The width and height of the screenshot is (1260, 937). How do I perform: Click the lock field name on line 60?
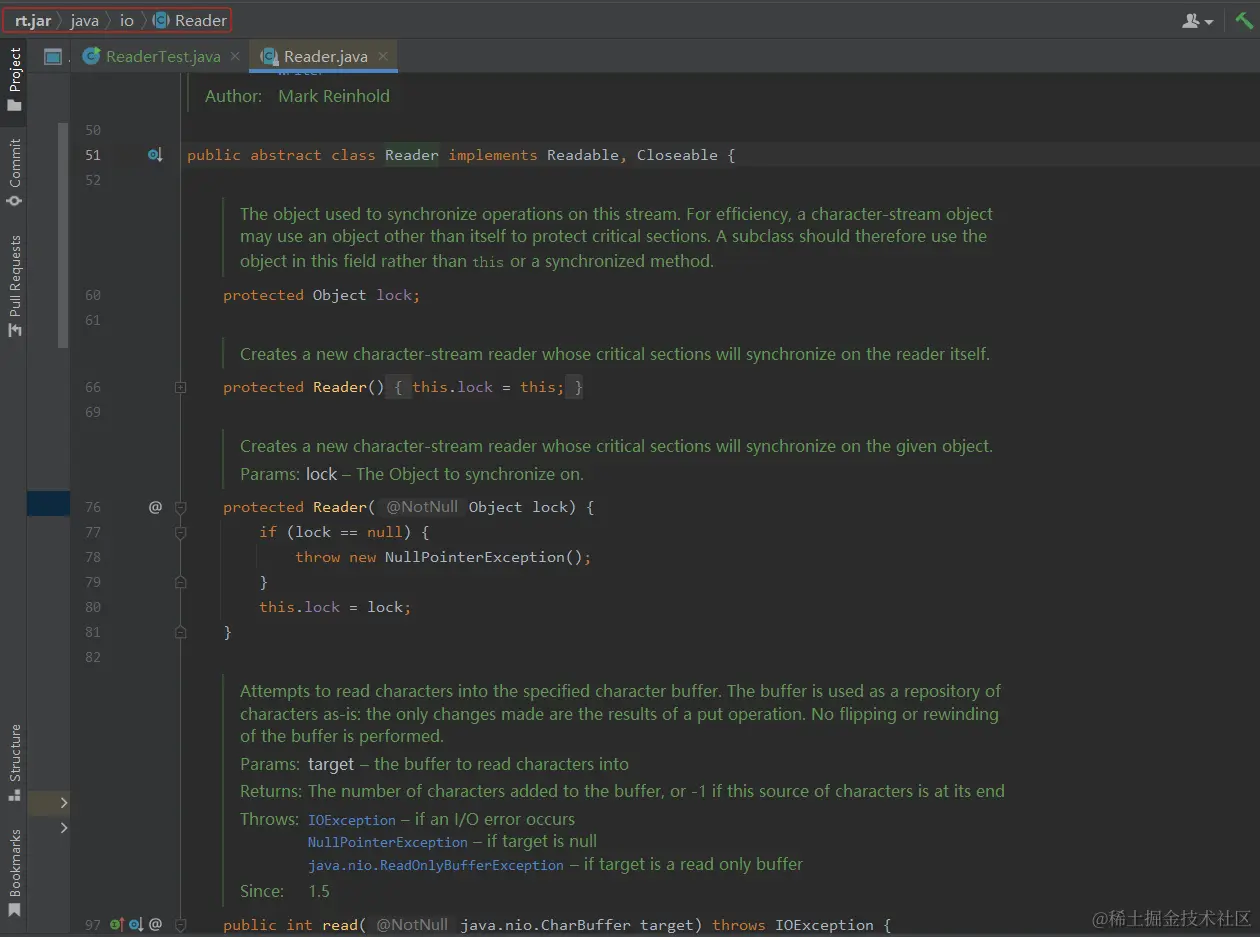coord(395,295)
